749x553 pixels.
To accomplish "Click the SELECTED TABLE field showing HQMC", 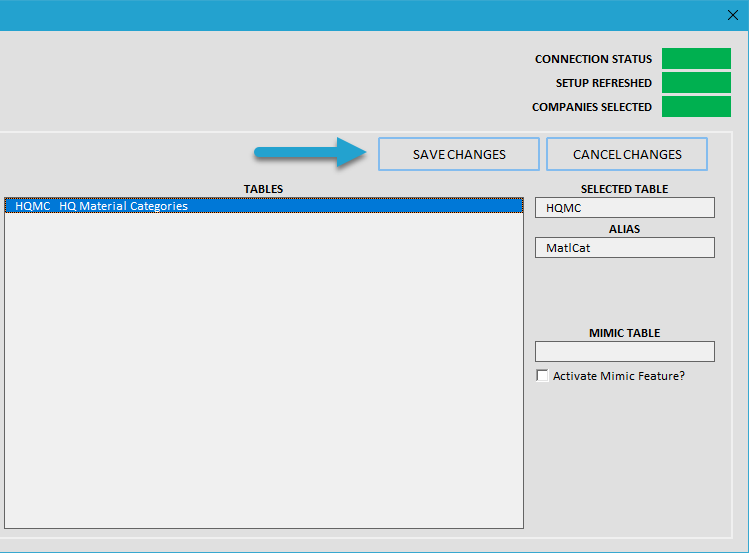I will (x=625, y=208).
